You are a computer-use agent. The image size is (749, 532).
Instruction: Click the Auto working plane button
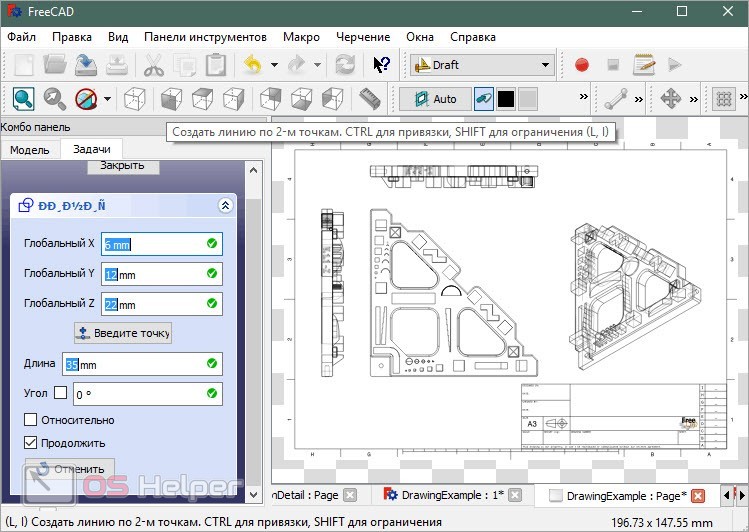point(435,99)
